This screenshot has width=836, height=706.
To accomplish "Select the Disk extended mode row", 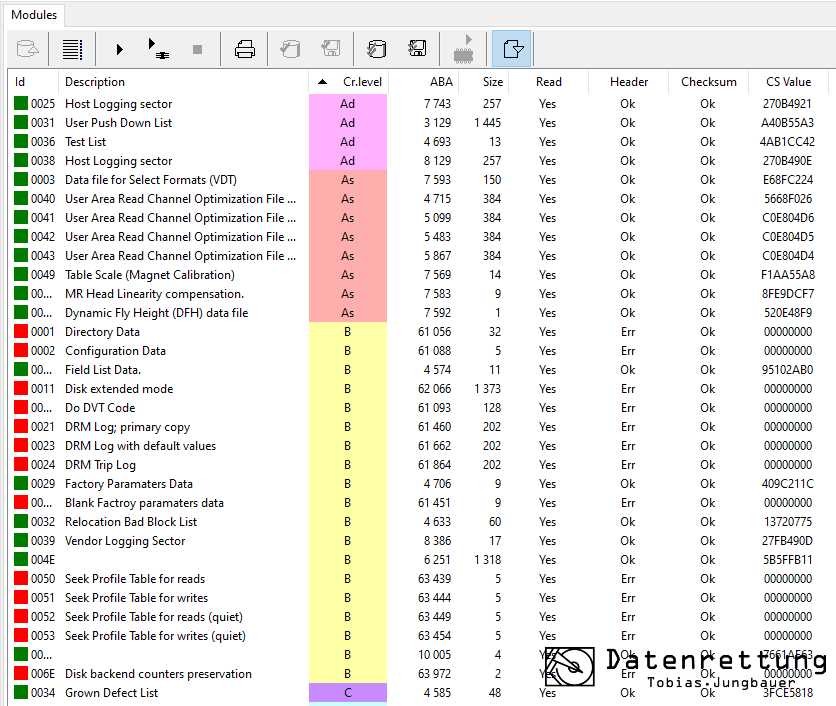I will [x=419, y=389].
